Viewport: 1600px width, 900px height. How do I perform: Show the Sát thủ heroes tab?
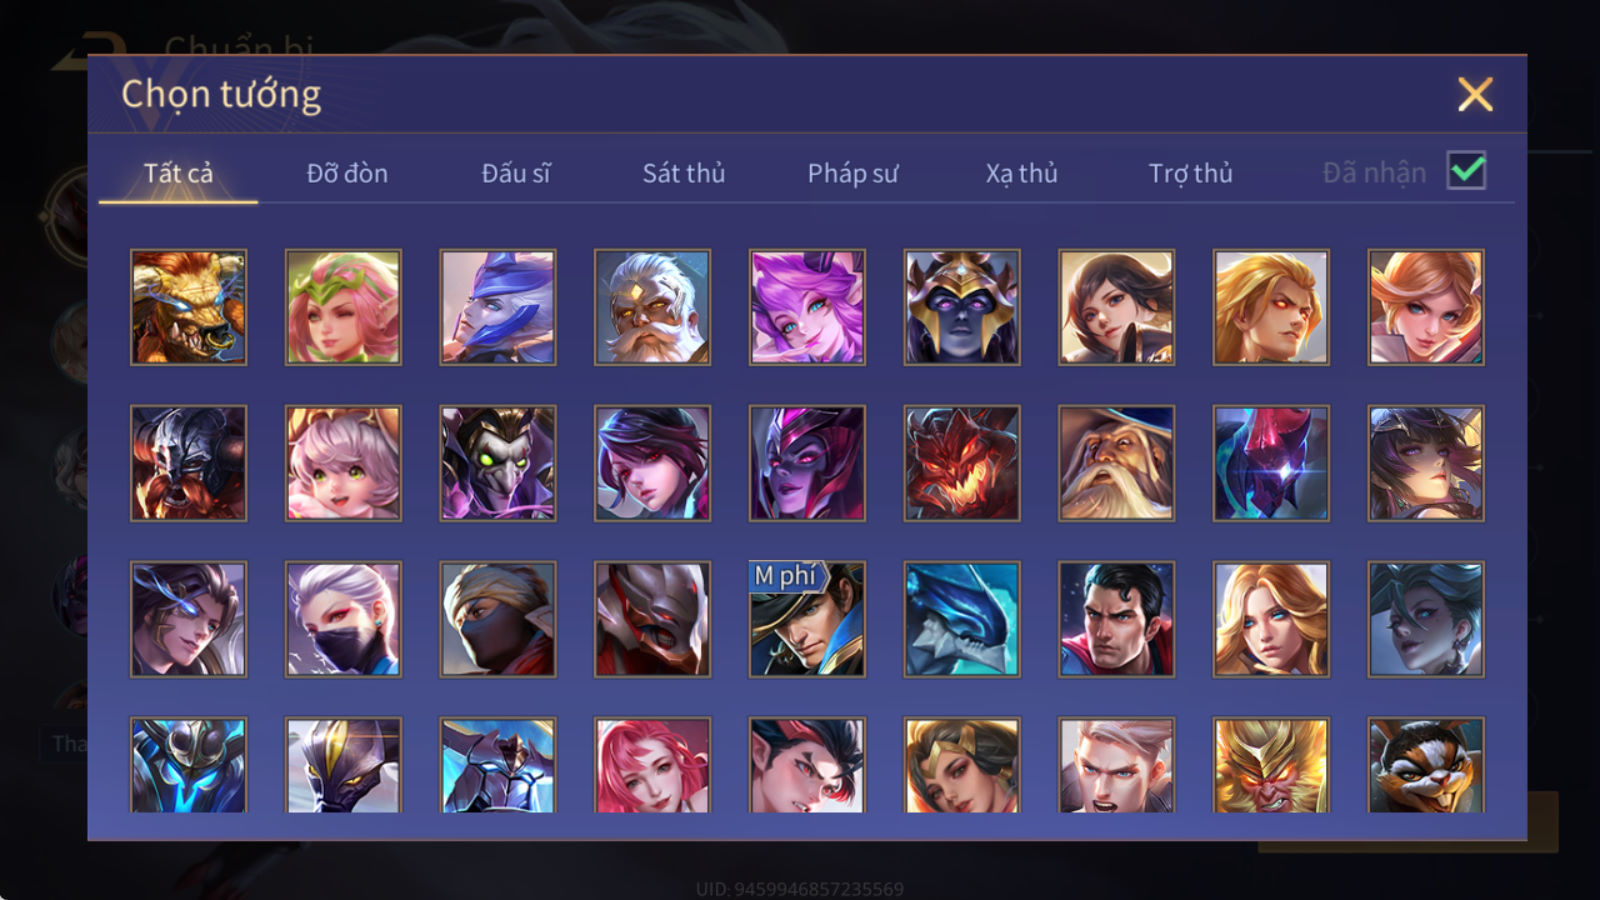pyautogui.click(x=684, y=173)
